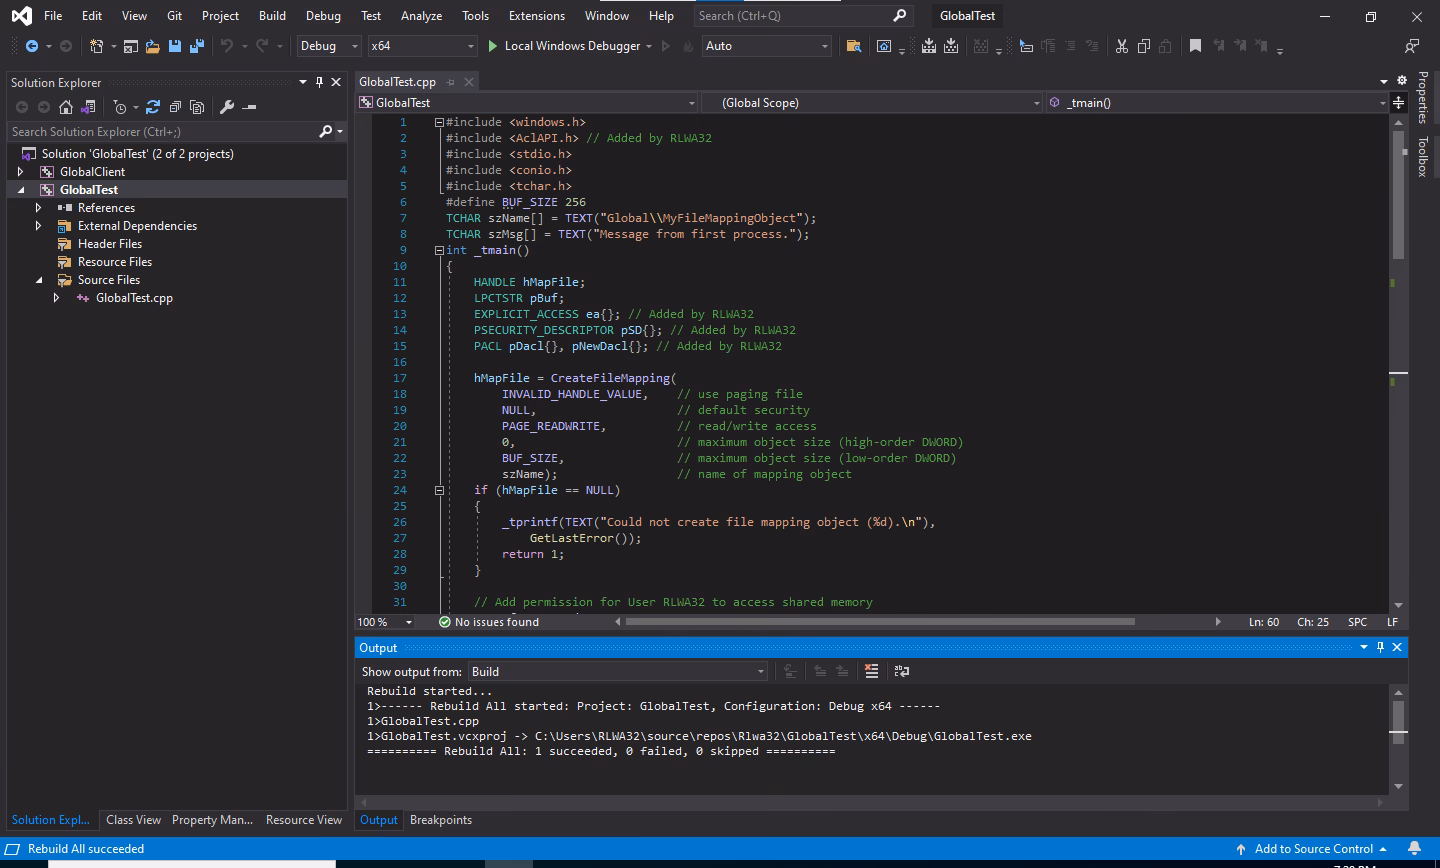Viewport: 1440px width, 868px height.
Task: Toggle word wrap in the Output window
Action: click(901, 671)
